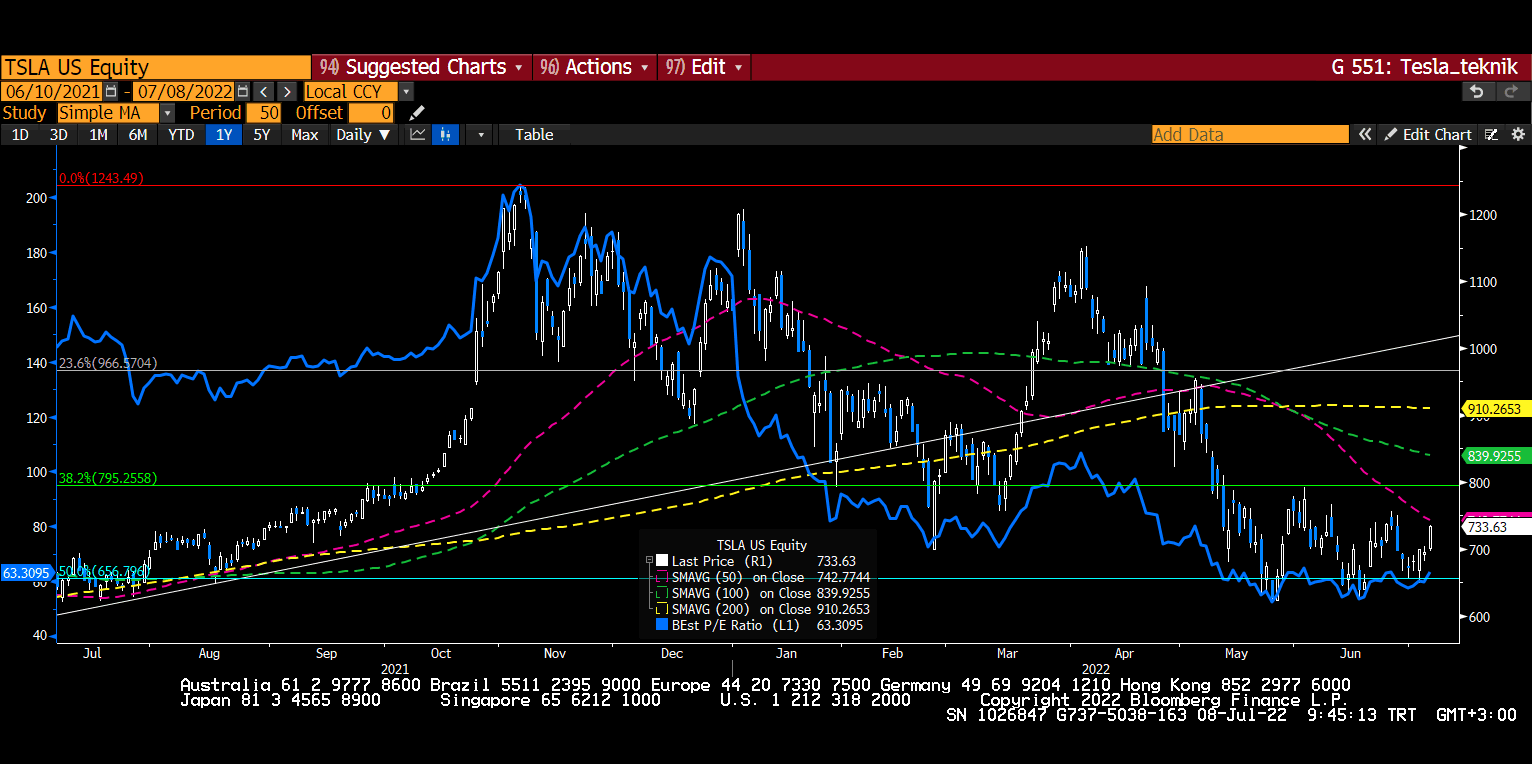Click end date field 07/08/2022

pos(184,91)
